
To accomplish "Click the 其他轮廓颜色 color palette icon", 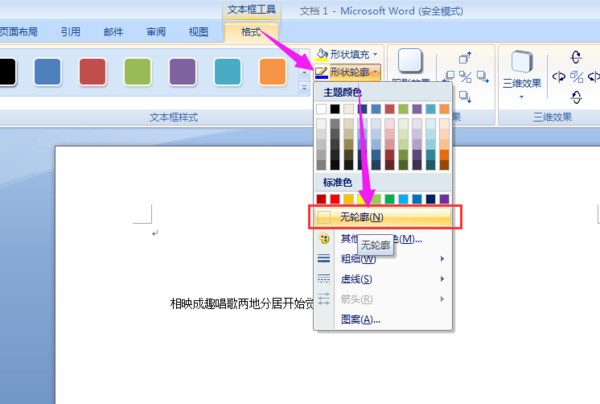I will point(324,239).
